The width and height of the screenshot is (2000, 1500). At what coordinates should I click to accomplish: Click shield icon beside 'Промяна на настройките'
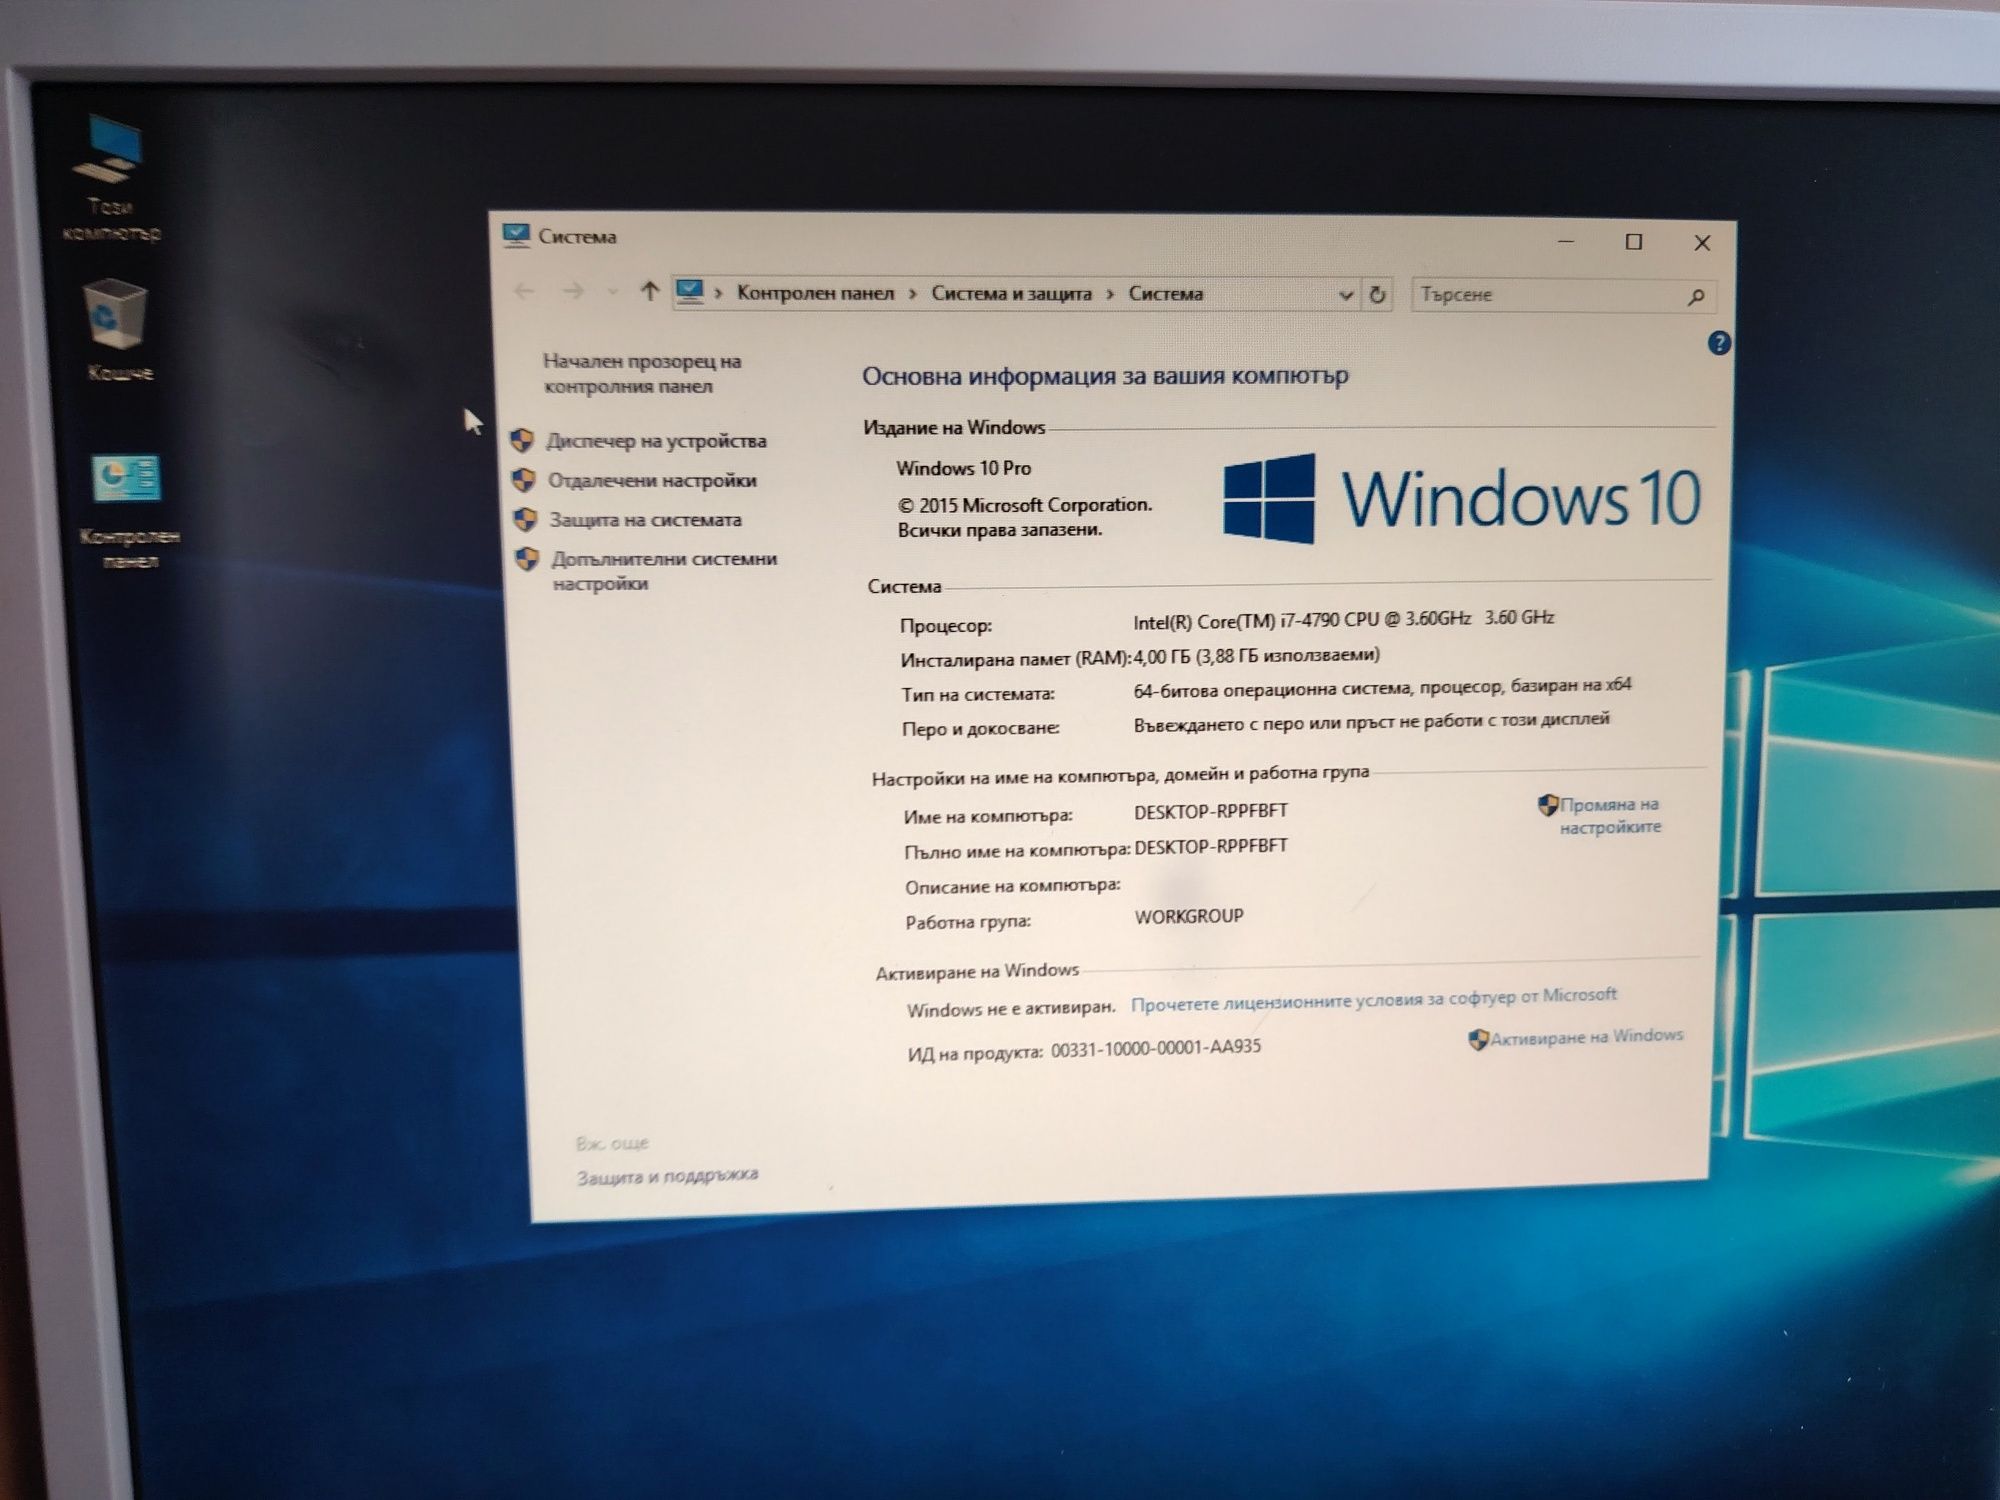pyautogui.click(x=1548, y=805)
